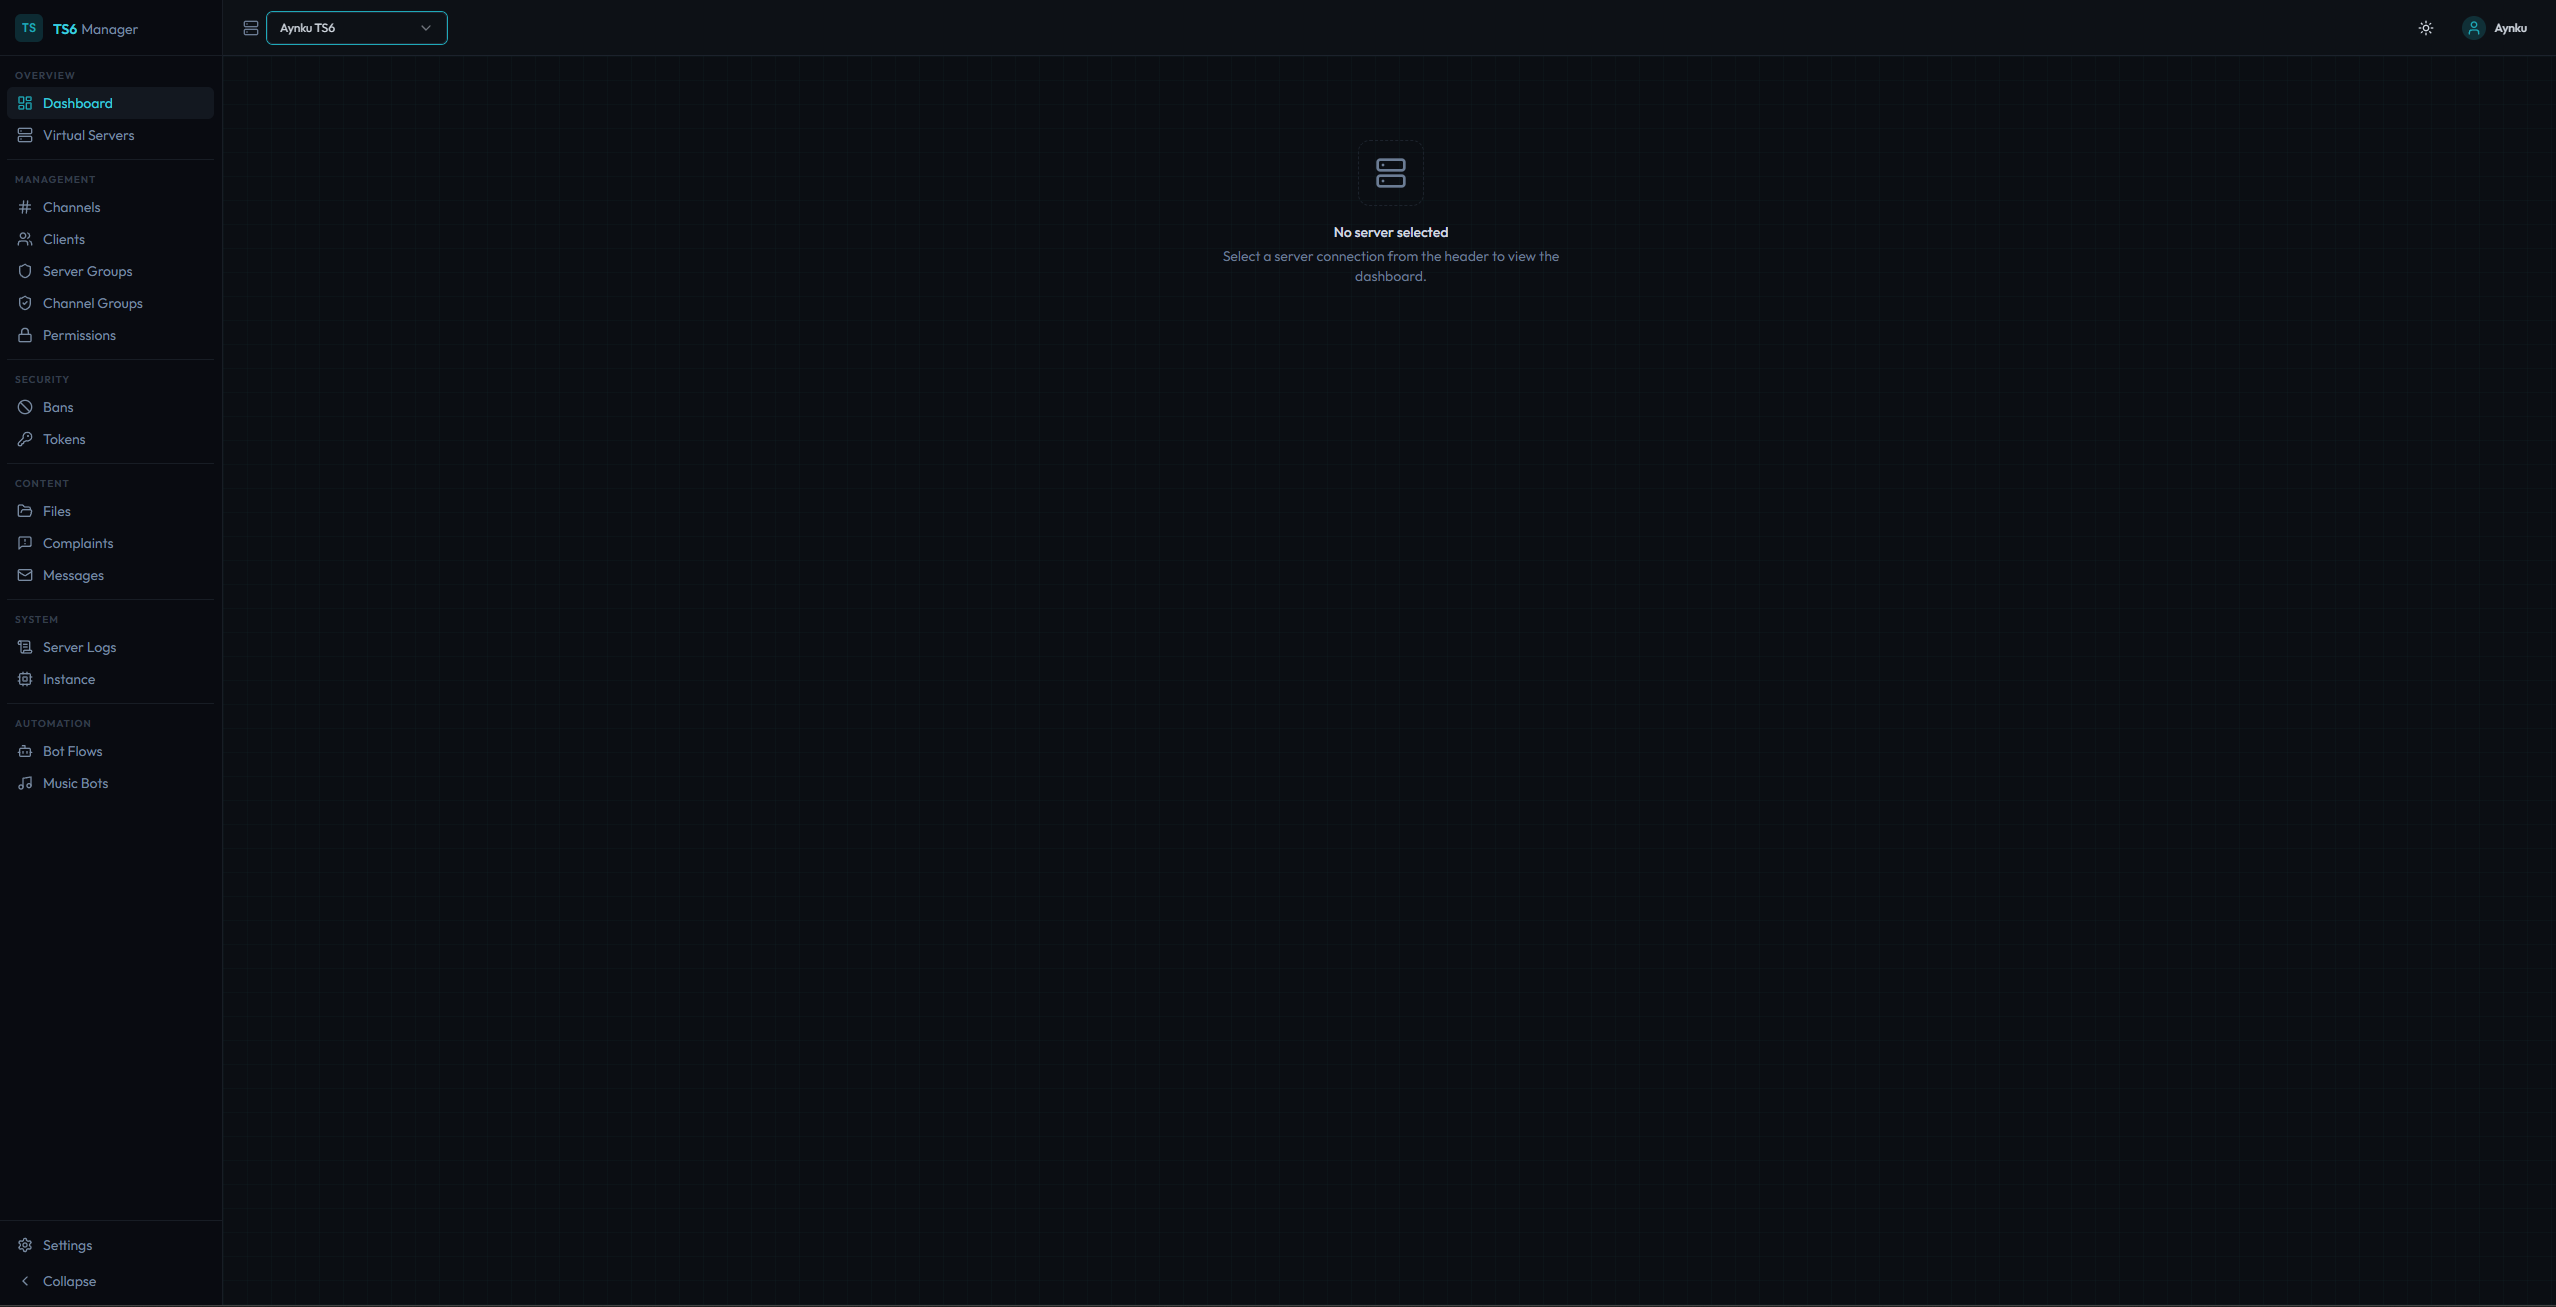This screenshot has height=1307, width=2556.
Task: Open Server Logs page
Action: tap(79, 647)
